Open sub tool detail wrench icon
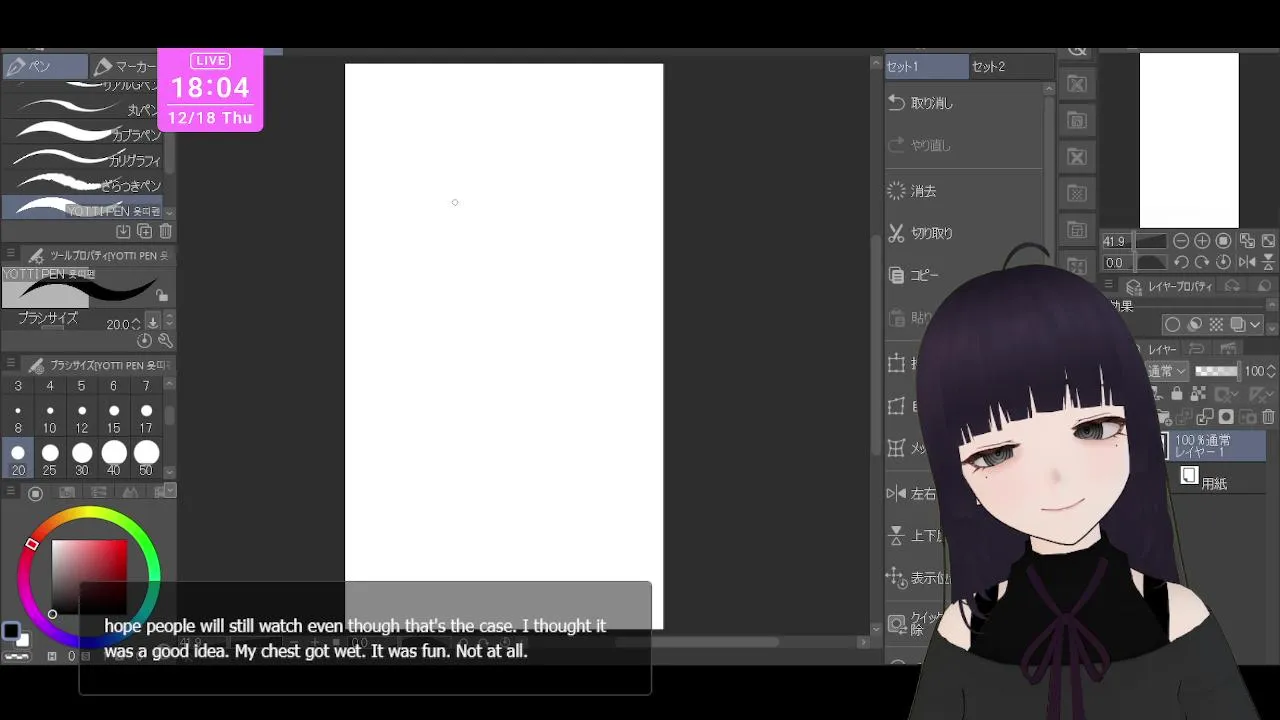This screenshot has height=720, width=1280. [x=165, y=341]
